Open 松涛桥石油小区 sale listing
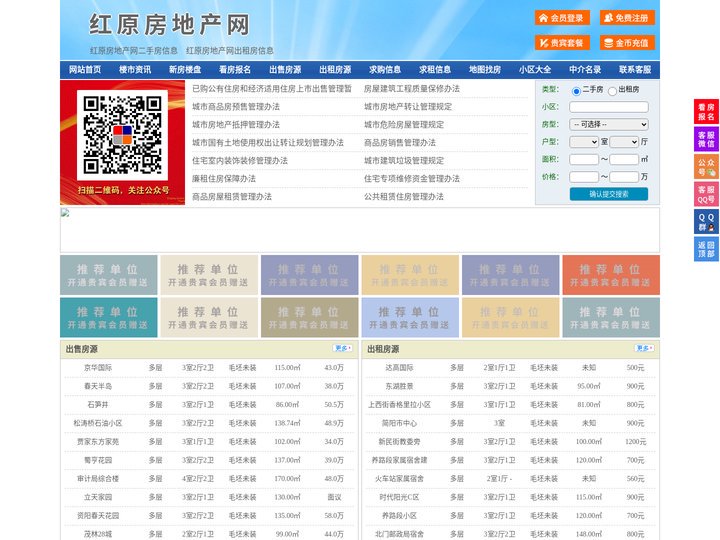Screen dimensions: 720x540 (98, 423)
